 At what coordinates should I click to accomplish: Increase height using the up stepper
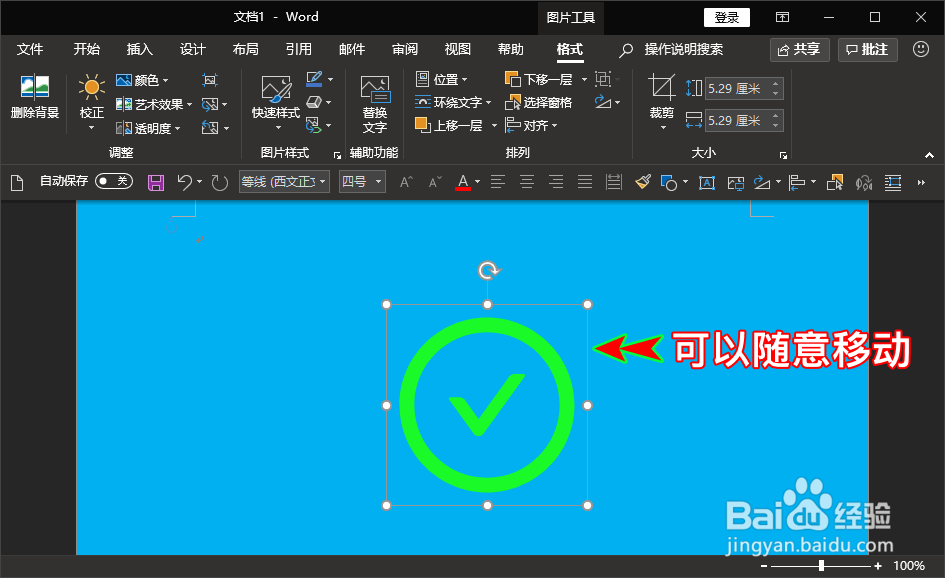pos(776,84)
